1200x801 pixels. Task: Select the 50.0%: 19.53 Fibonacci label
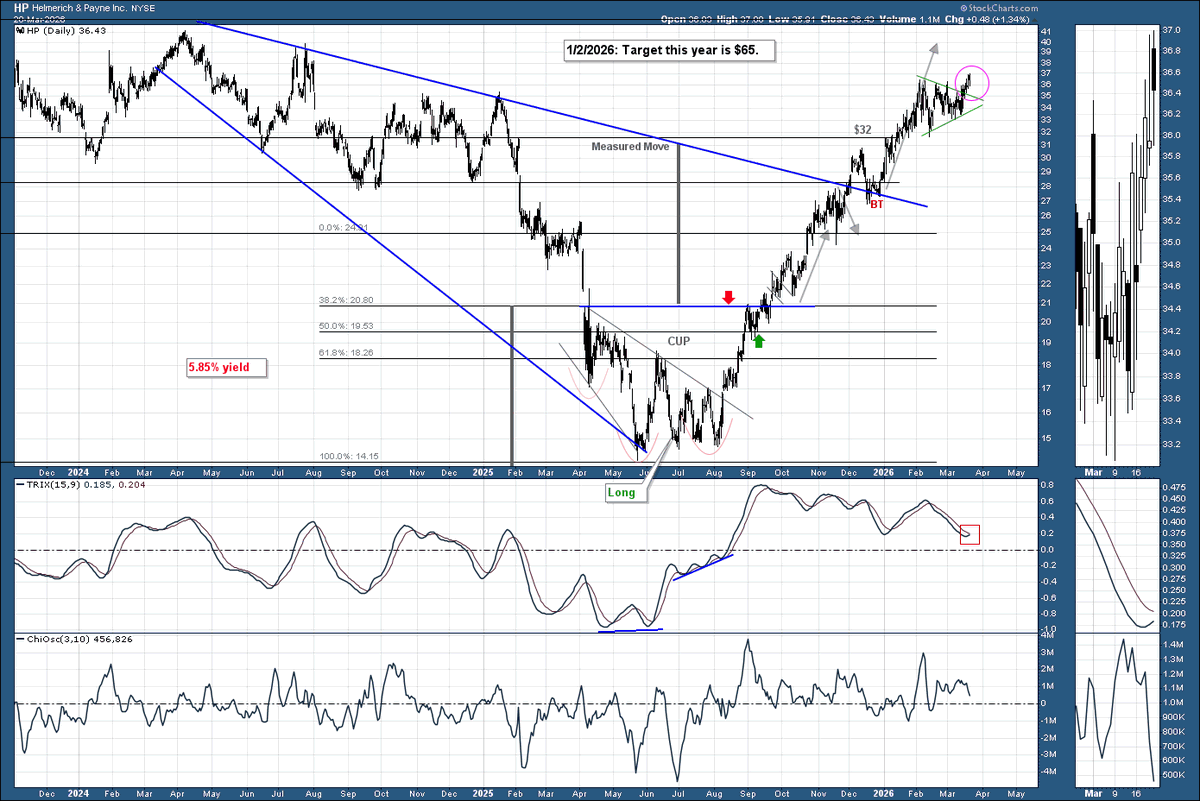[347, 326]
